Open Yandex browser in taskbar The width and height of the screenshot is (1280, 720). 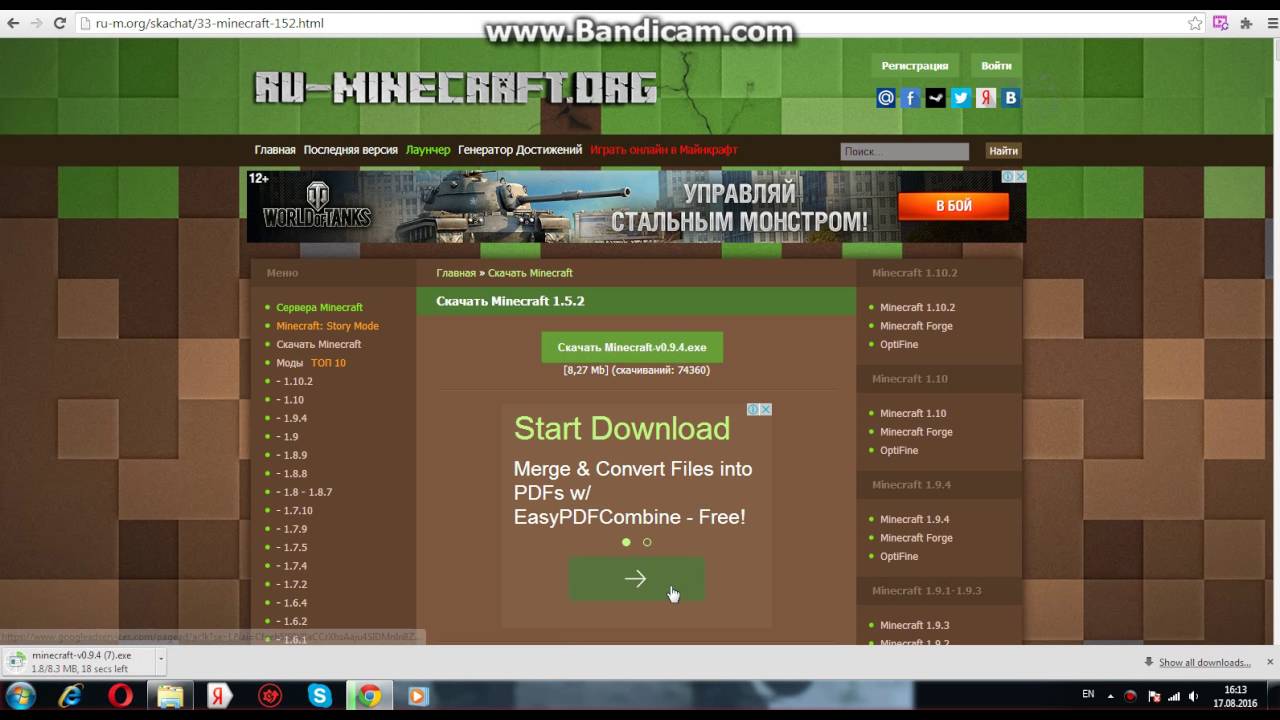pos(220,696)
